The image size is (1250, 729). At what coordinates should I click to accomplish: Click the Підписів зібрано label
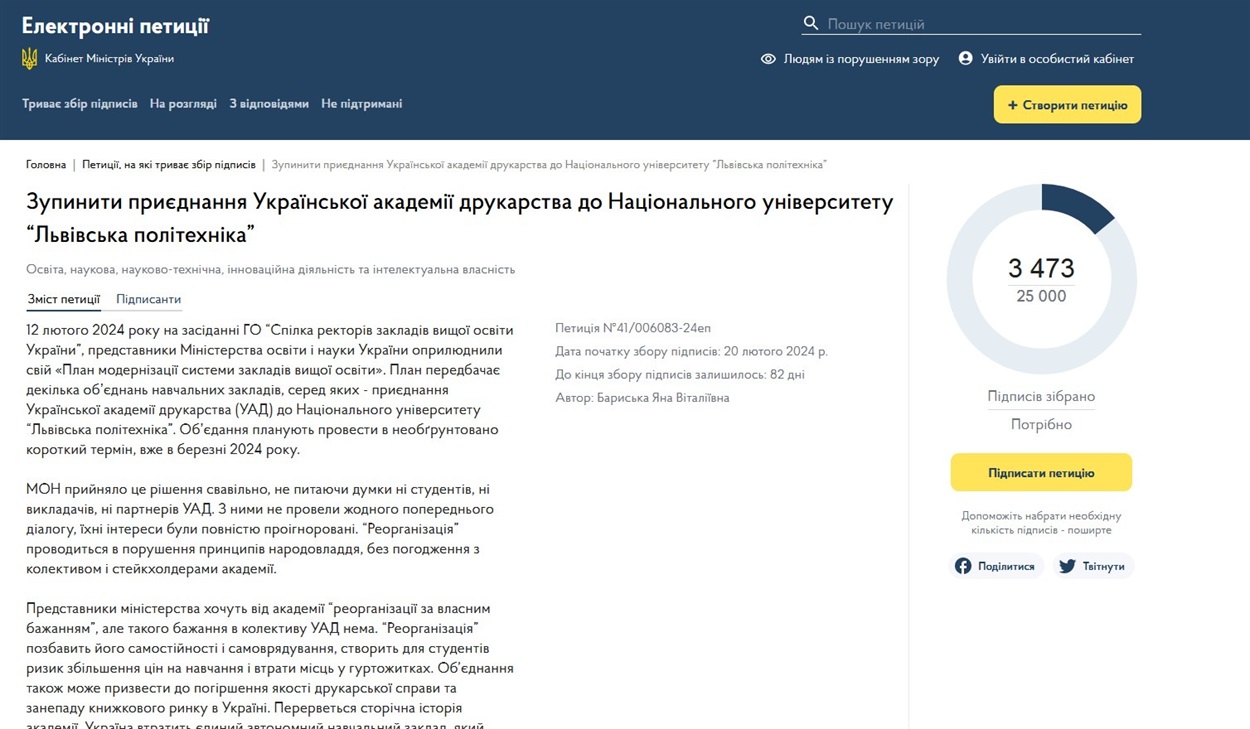[1041, 397]
